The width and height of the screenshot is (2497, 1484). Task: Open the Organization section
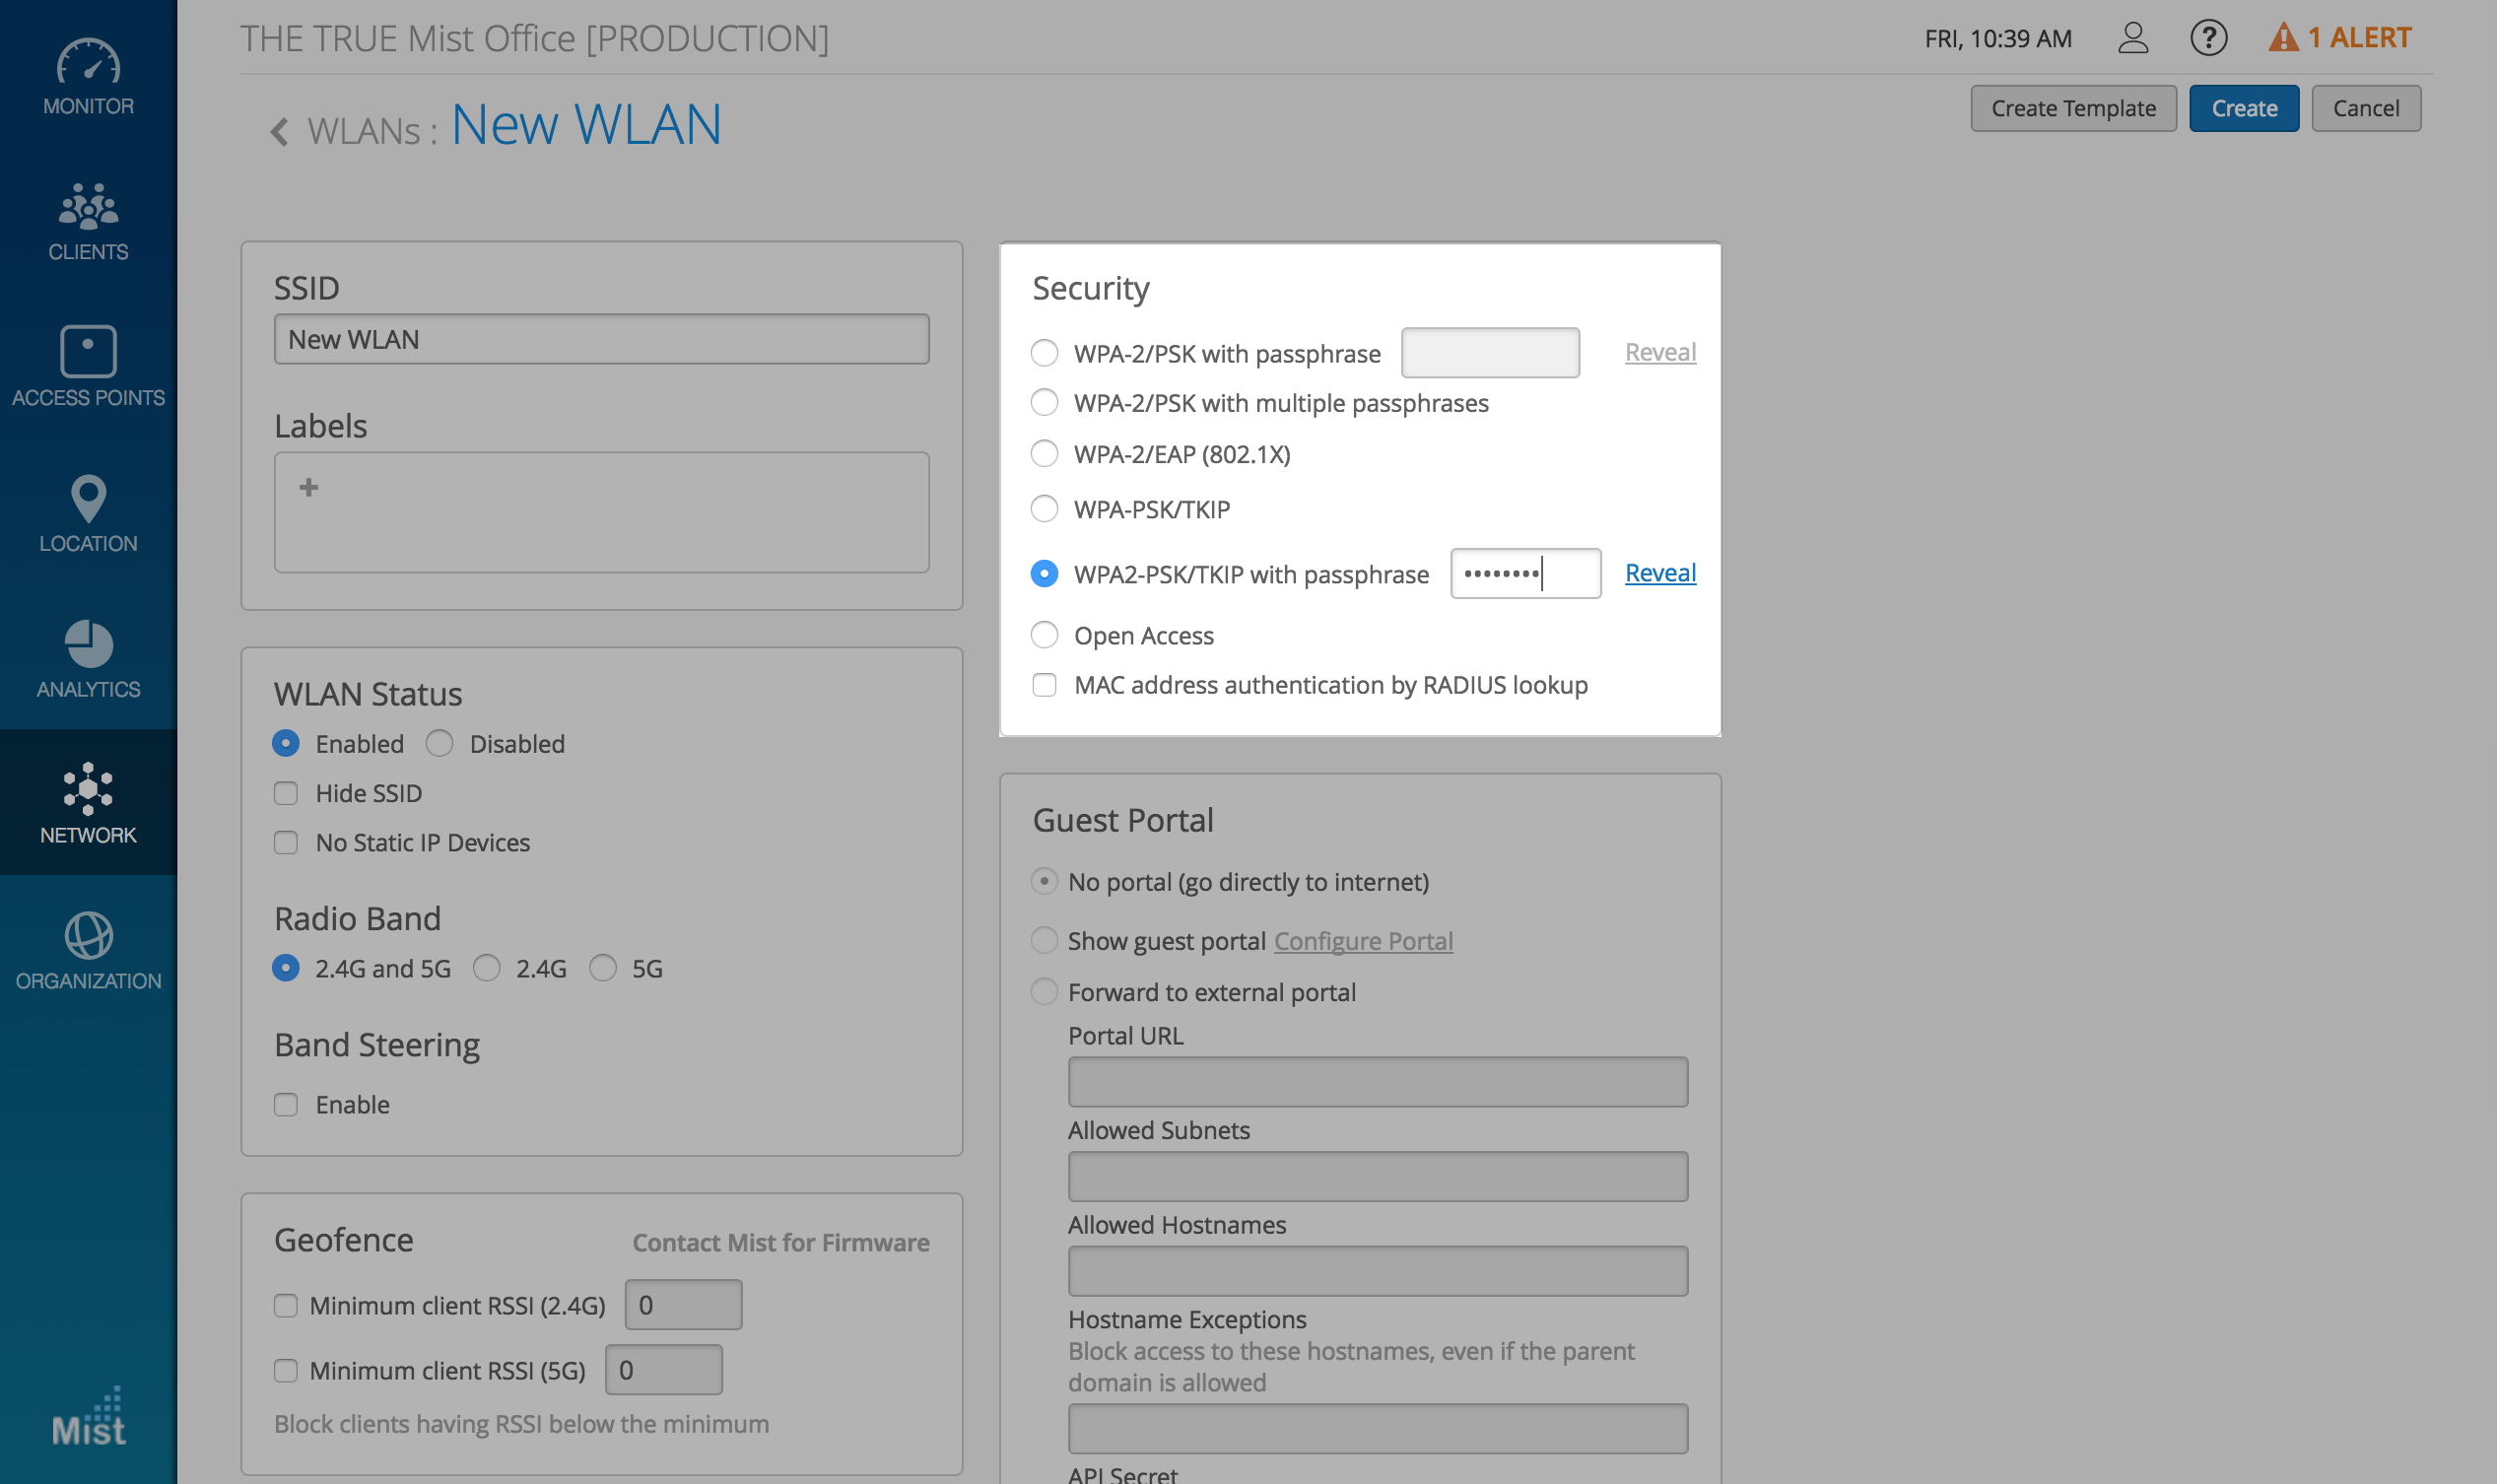click(88, 951)
